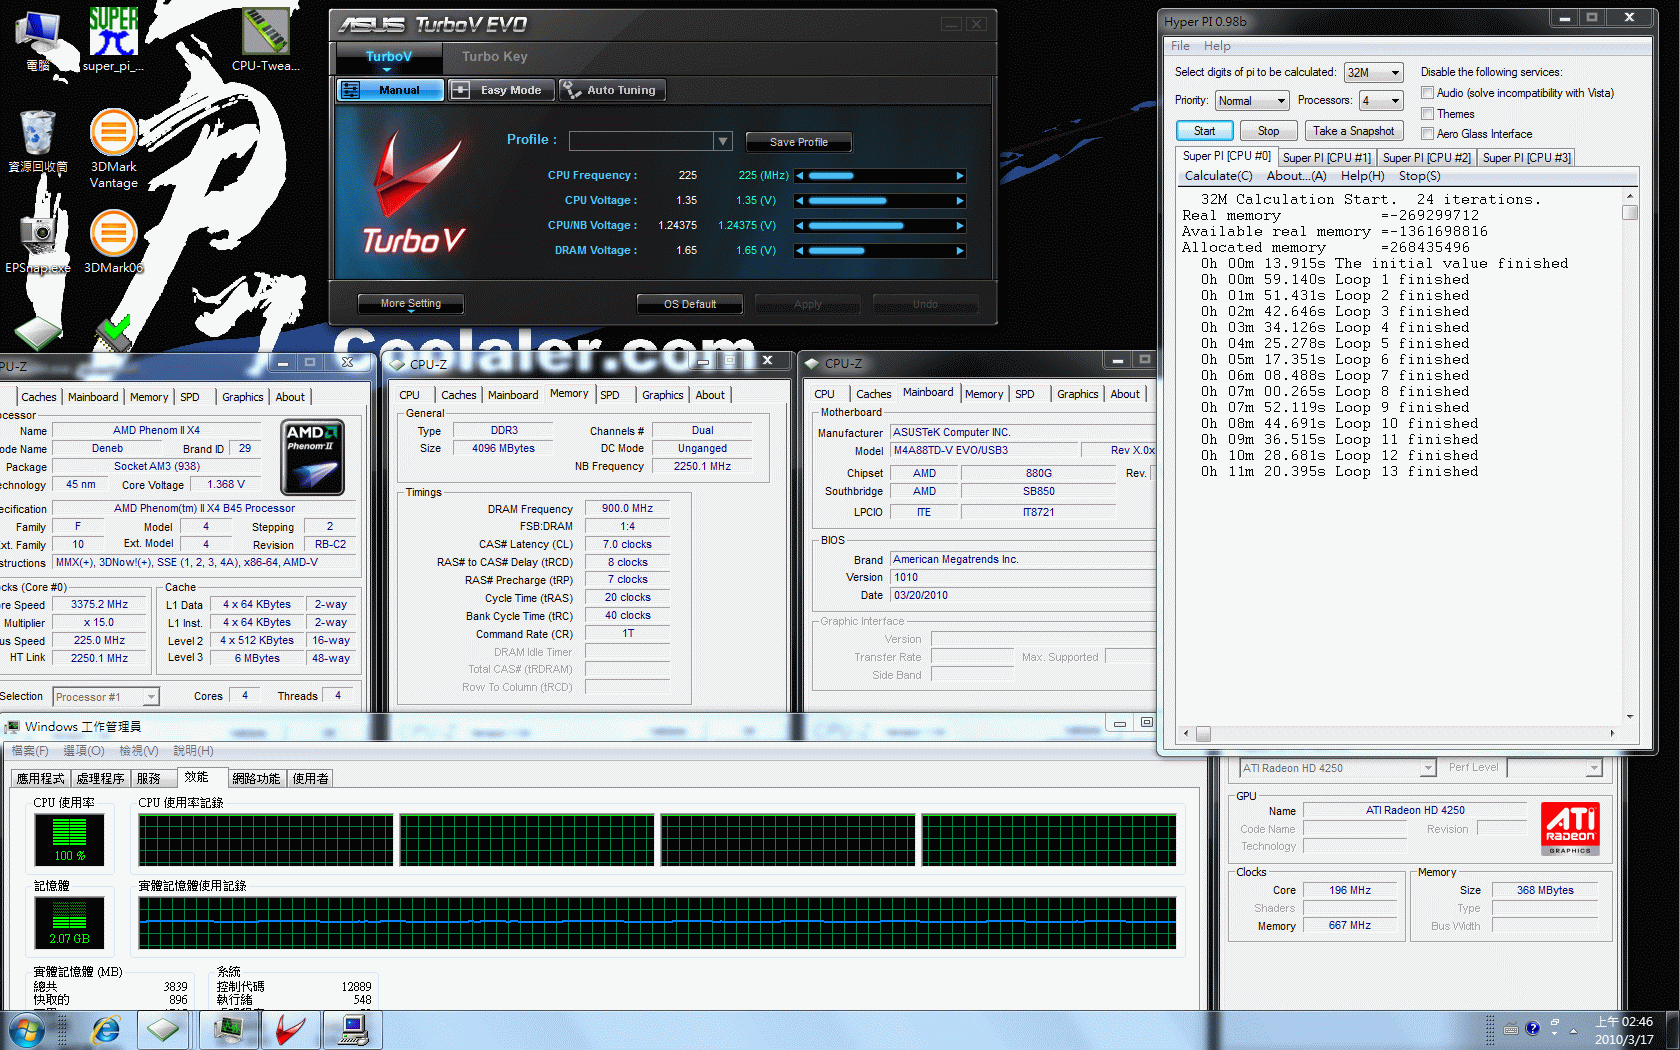The height and width of the screenshot is (1050, 1680).
Task: Toggle the Themes checkbox in Hyper PI
Action: (1428, 114)
